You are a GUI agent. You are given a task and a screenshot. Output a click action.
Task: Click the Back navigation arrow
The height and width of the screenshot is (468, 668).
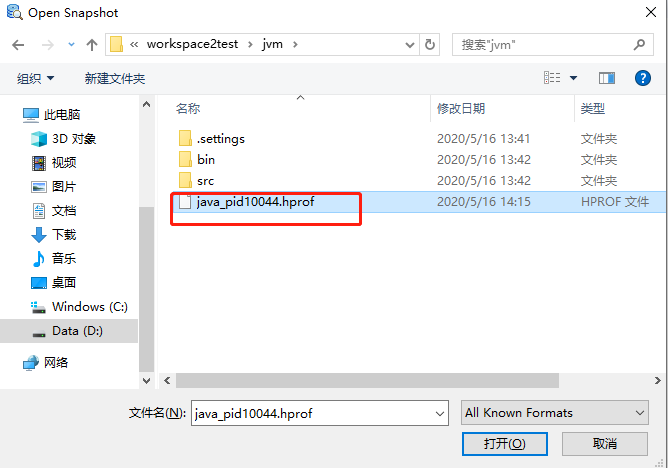18,45
